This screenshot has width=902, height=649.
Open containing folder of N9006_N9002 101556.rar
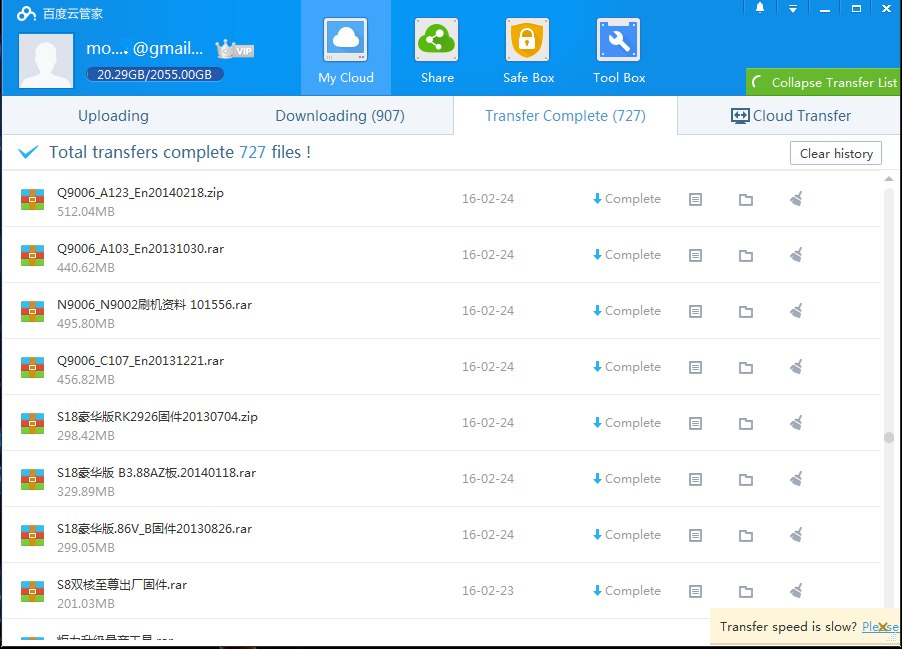[x=746, y=311]
